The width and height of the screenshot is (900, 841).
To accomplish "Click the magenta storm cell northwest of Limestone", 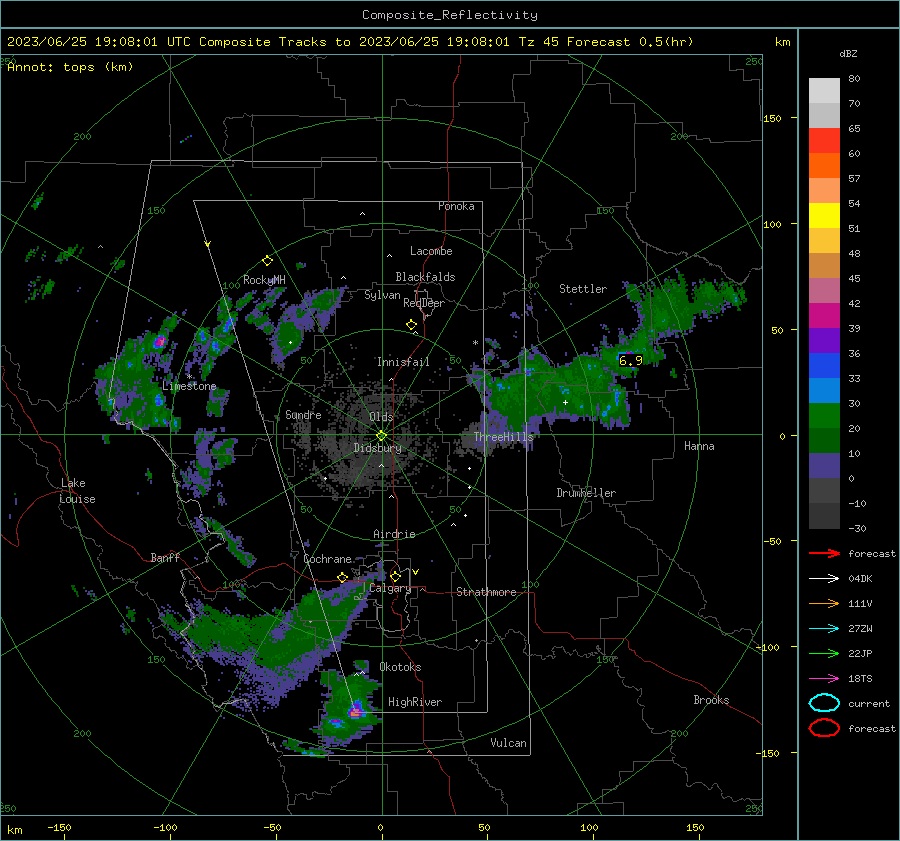I will 160,342.
